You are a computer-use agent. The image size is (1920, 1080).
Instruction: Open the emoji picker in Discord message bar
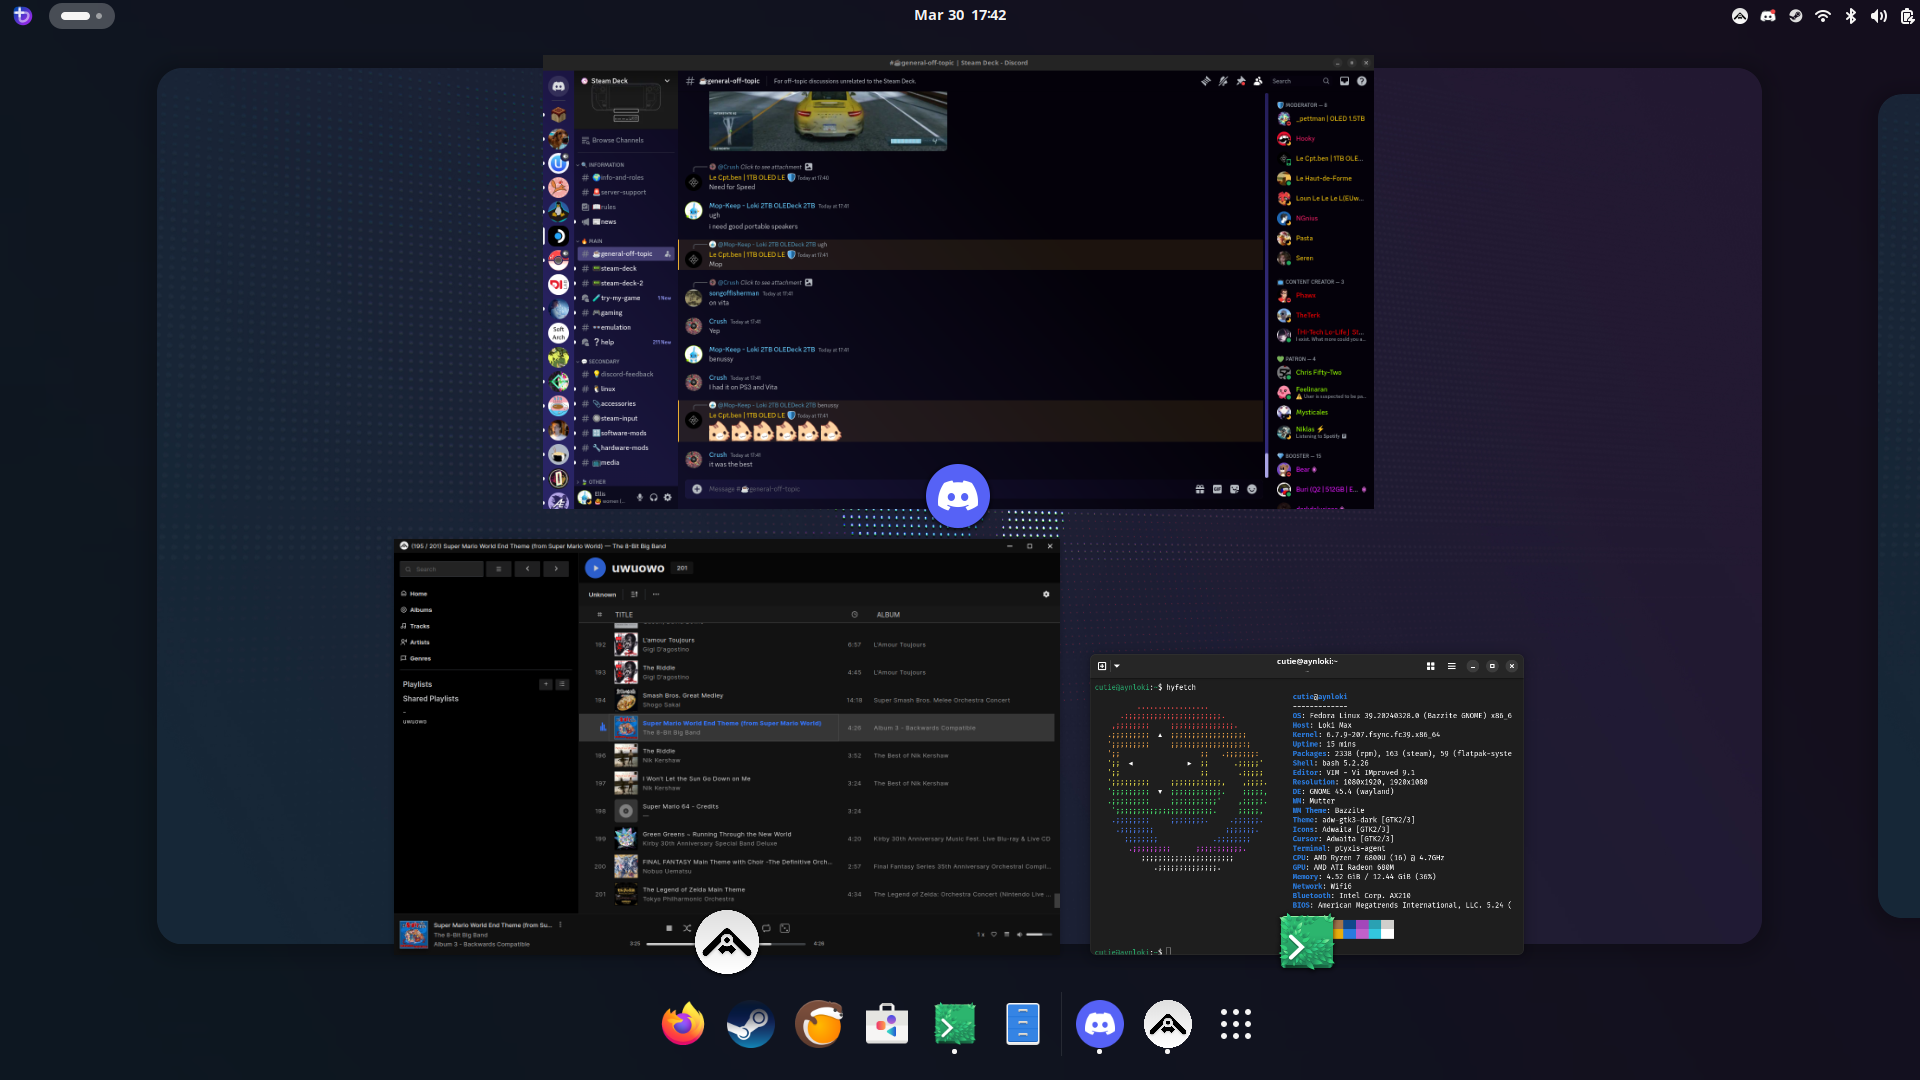[x=1251, y=489]
